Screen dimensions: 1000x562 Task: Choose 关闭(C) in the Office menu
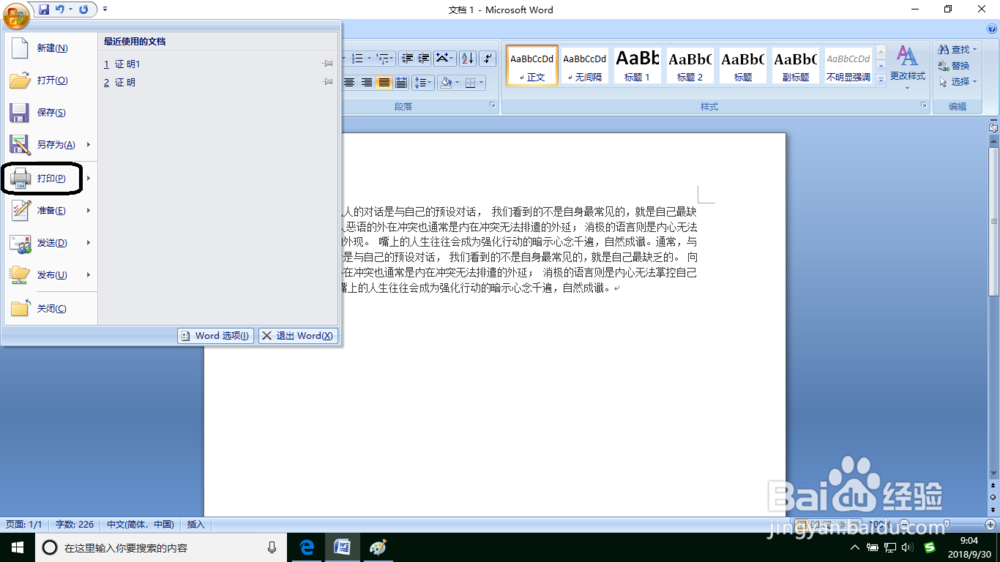[50, 308]
